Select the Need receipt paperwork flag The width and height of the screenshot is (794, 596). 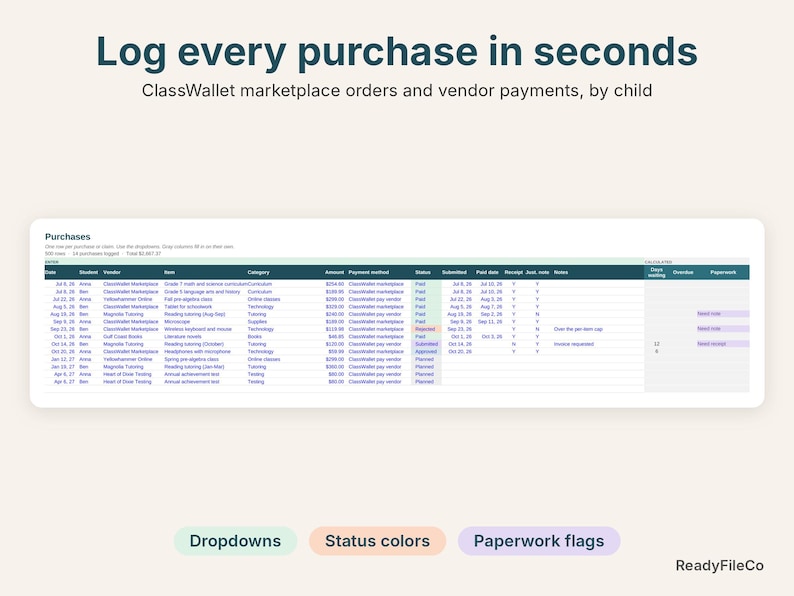coord(723,344)
